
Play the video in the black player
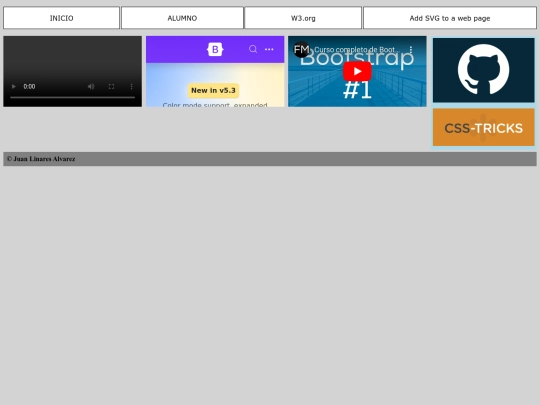point(14,86)
